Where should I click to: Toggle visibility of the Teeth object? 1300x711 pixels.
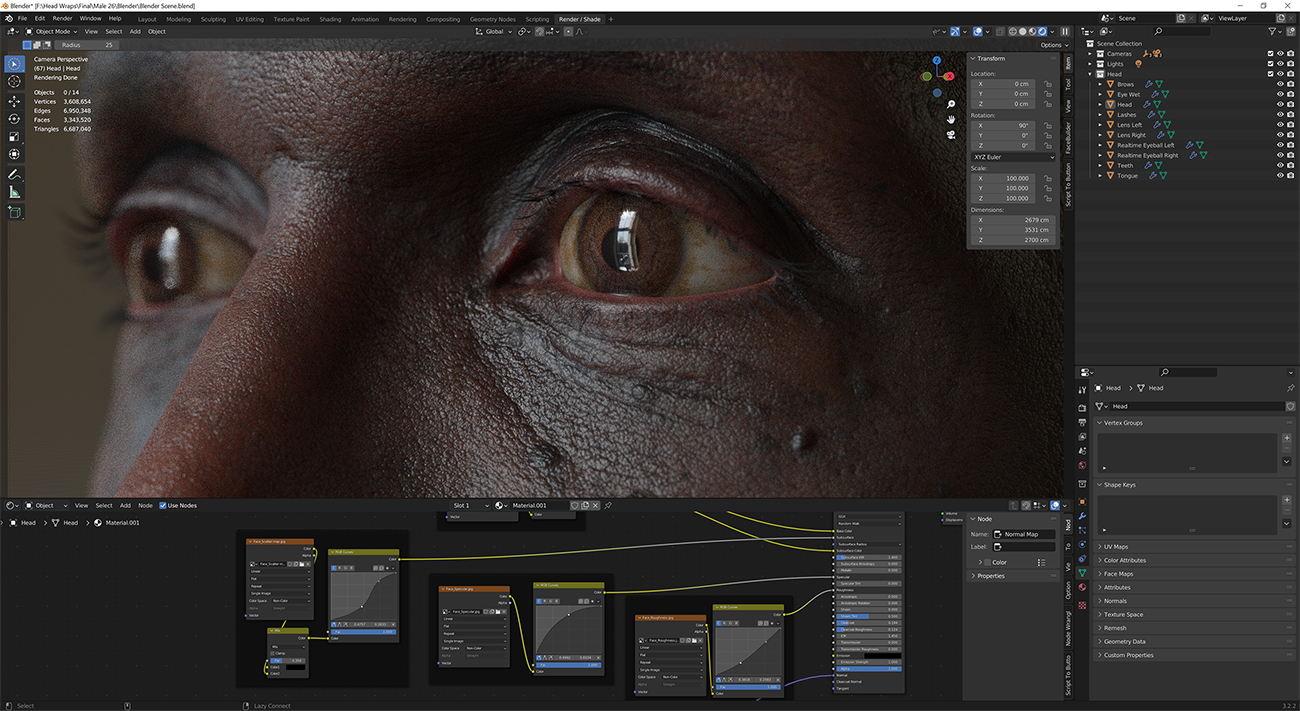tap(1281, 165)
